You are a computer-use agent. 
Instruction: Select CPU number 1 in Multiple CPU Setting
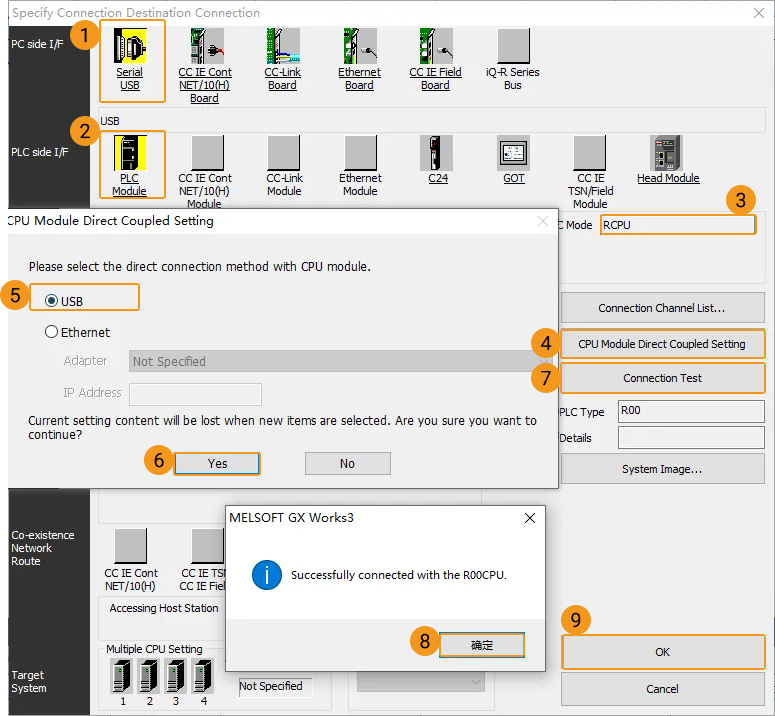(123, 677)
